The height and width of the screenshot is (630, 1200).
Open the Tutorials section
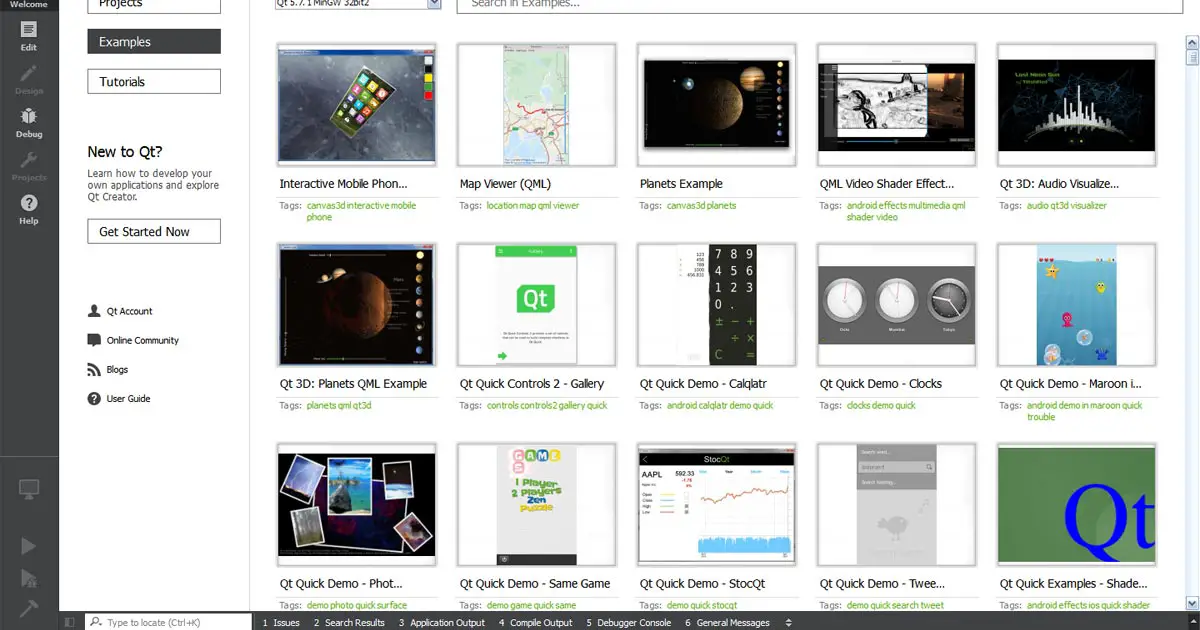click(154, 81)
